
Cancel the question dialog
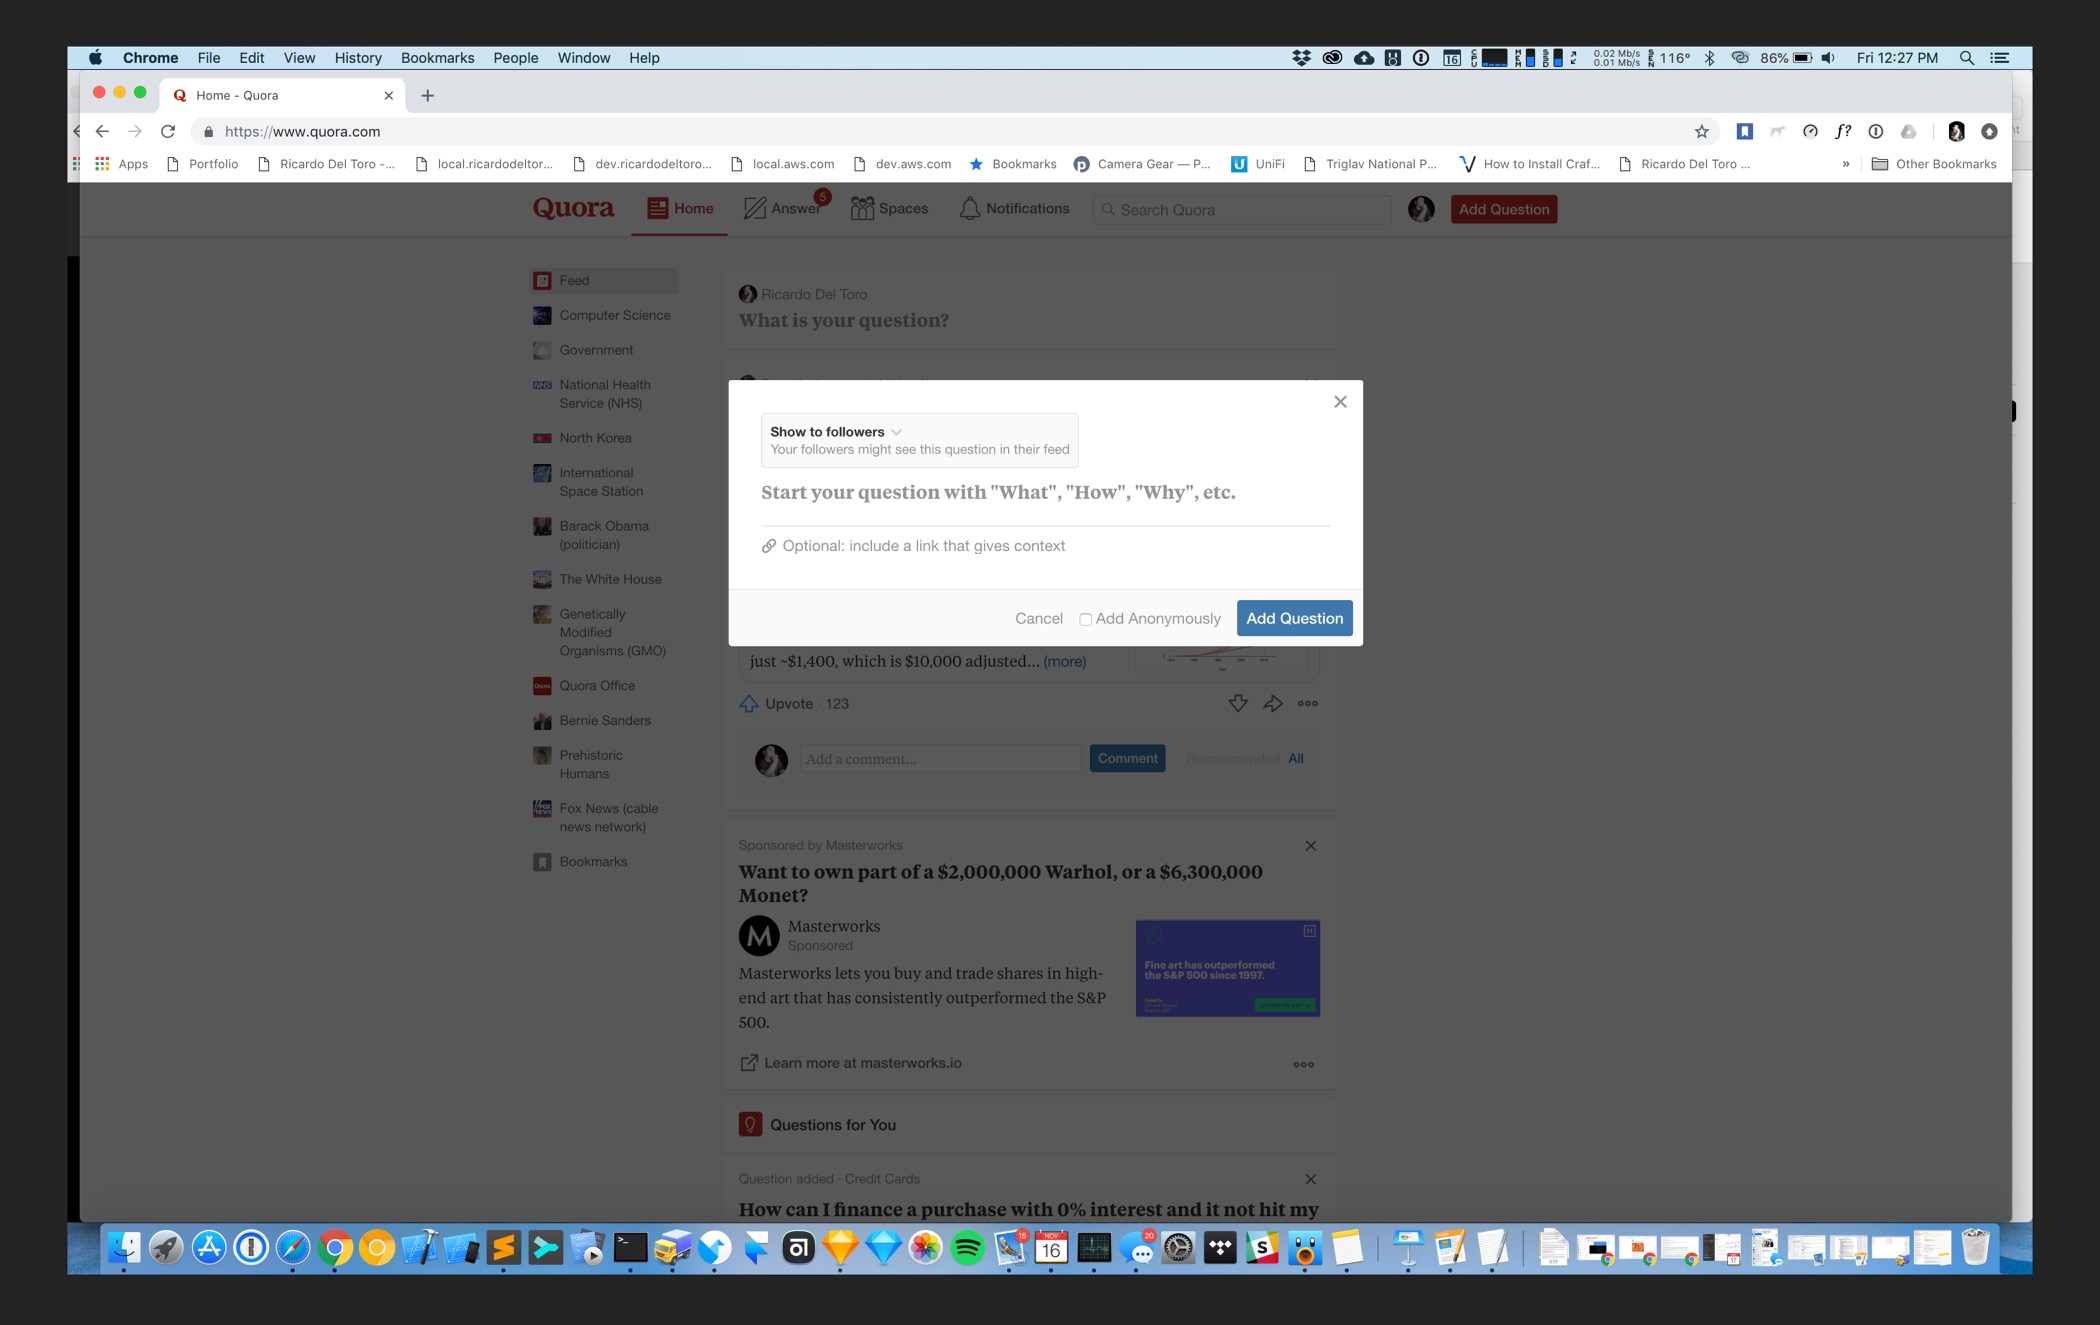point(1038,618)
